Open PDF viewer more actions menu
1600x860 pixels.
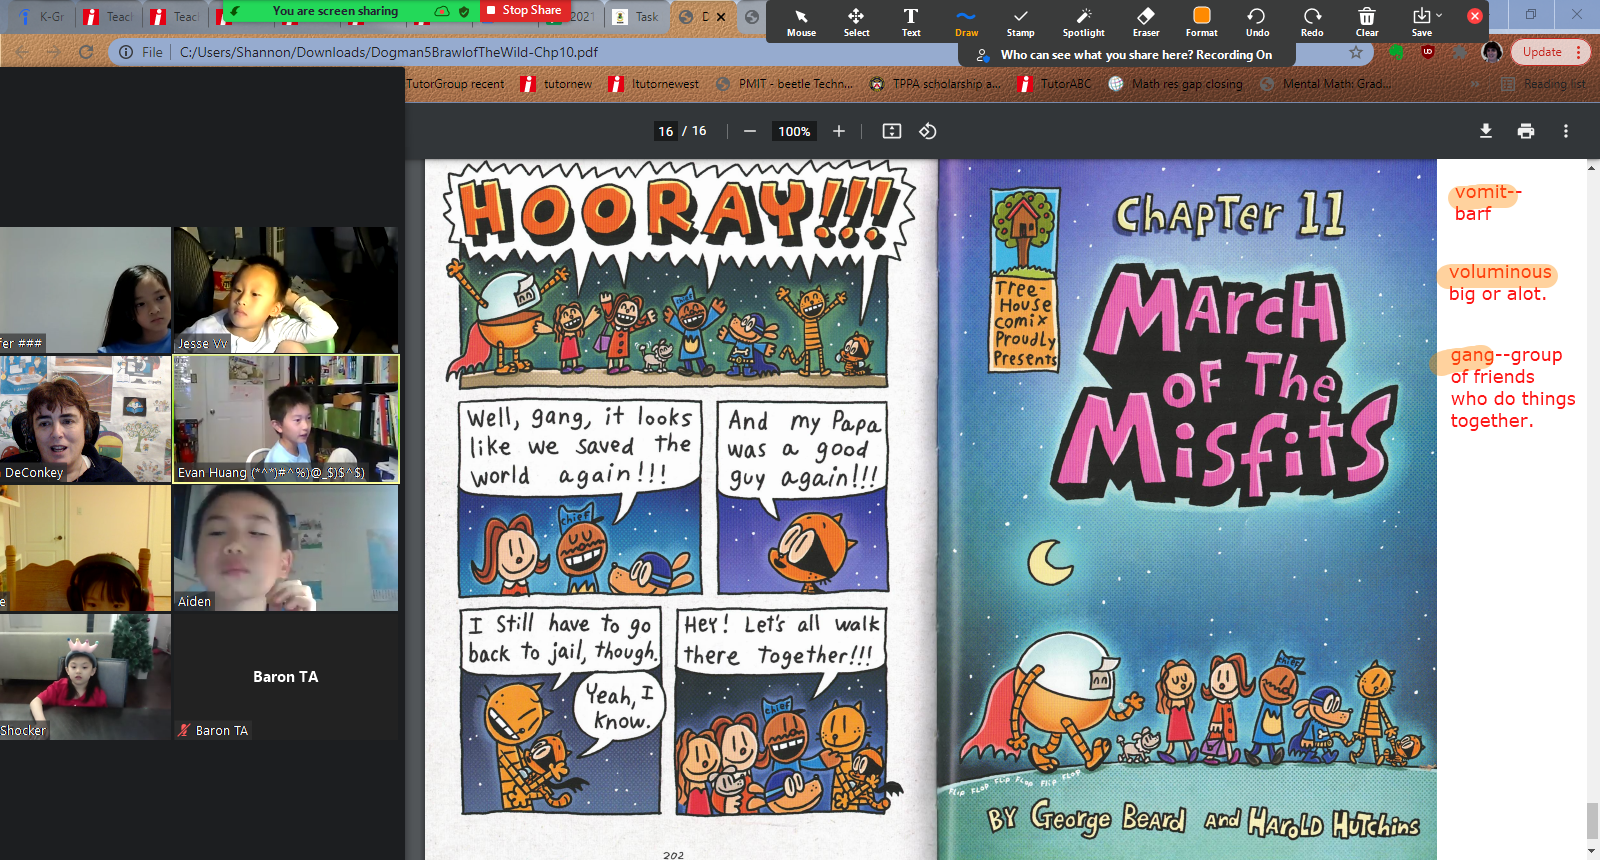click(1566, 131)
